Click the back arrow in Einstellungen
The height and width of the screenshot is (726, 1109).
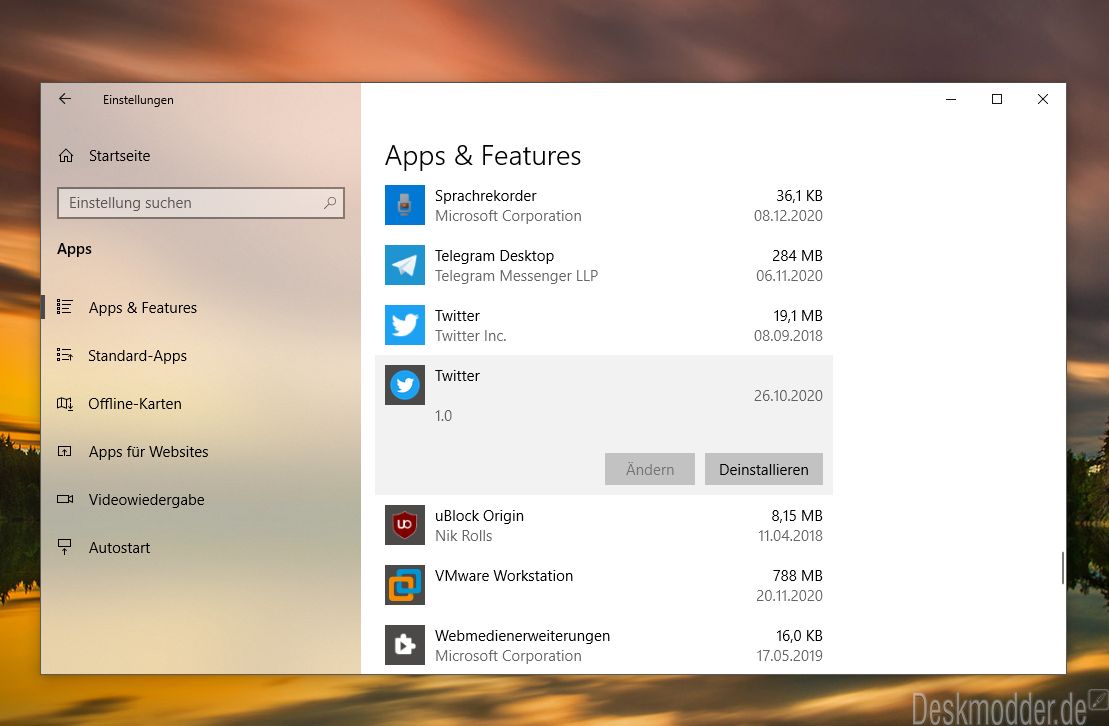65,99
